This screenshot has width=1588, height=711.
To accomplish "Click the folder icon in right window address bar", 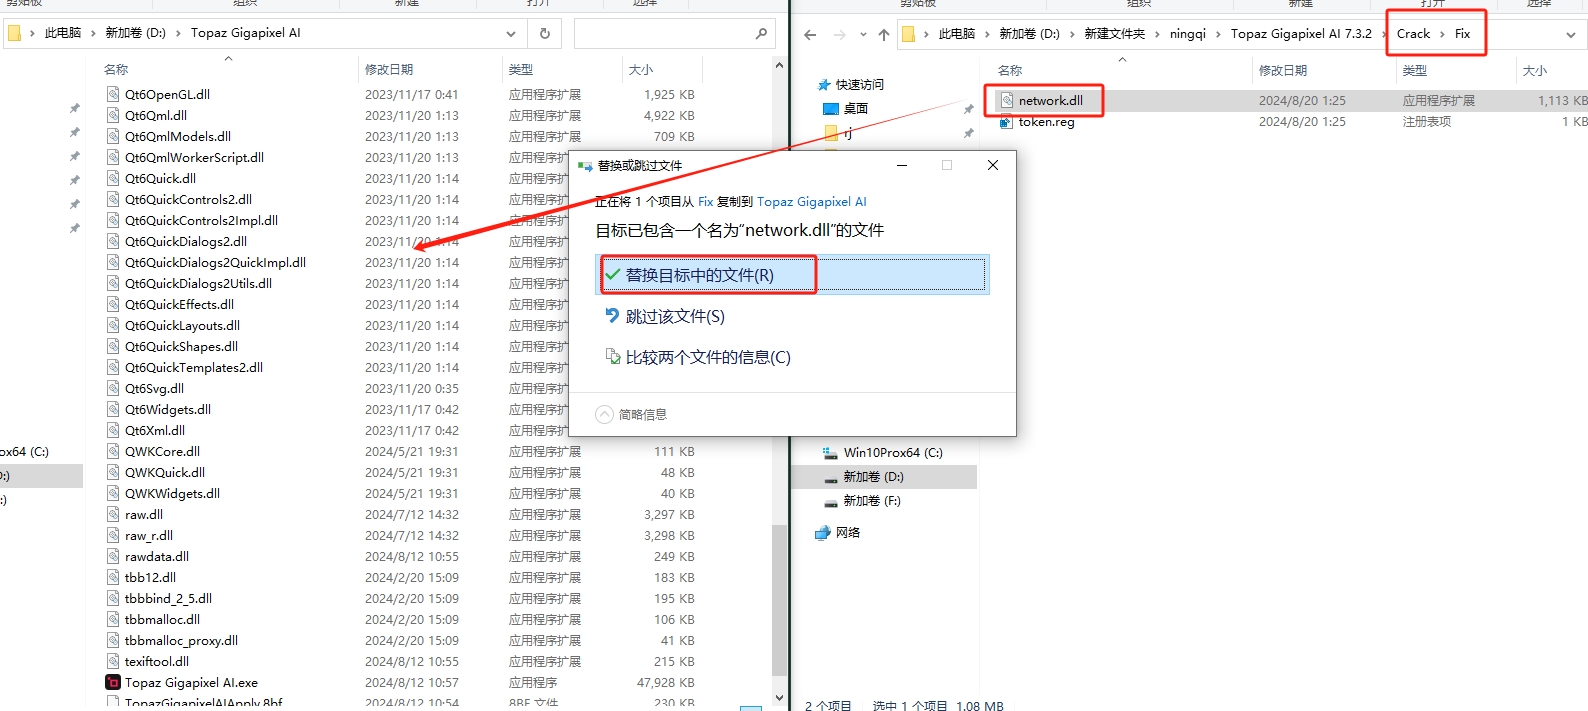I will pyautogui.click(x=908, y=34).
